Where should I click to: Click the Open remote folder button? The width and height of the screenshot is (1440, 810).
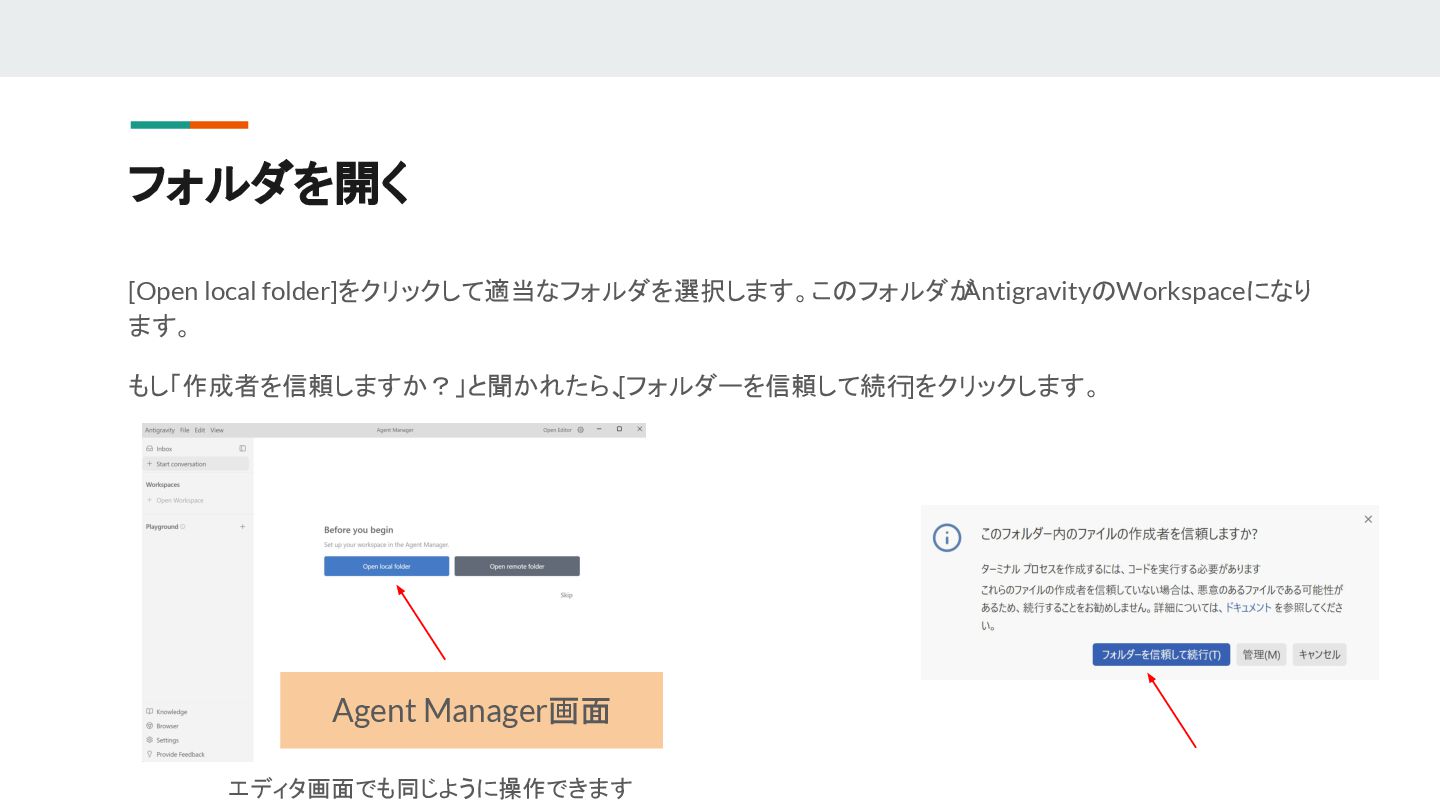(517, 566)
